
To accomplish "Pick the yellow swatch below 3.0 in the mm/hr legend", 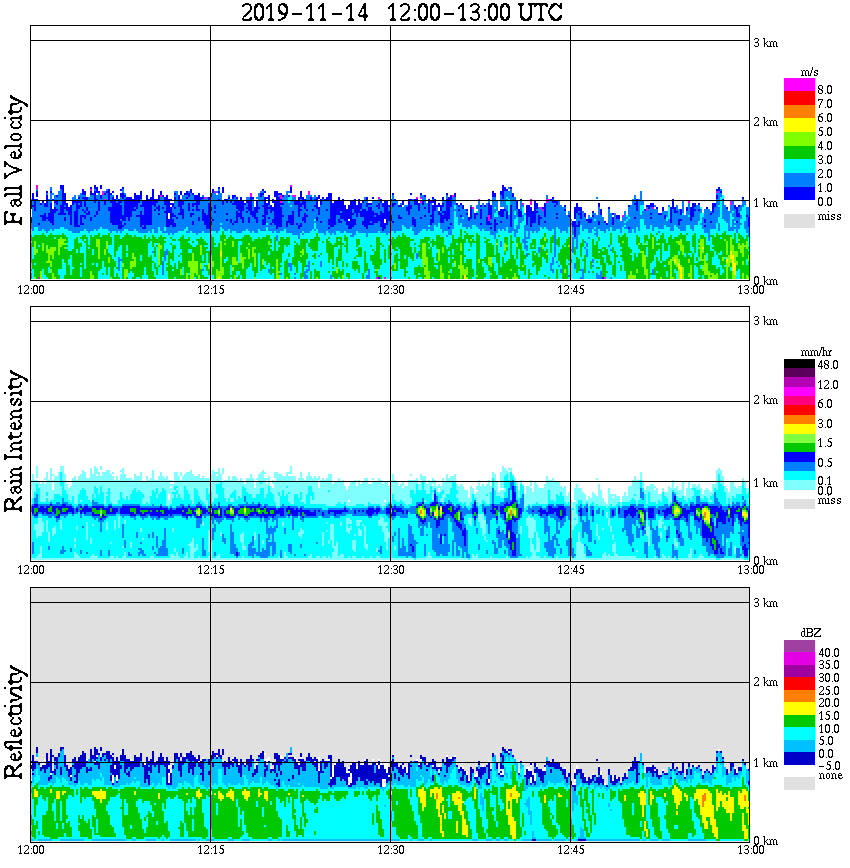I will pyautogui.click(x=799, y=428).
